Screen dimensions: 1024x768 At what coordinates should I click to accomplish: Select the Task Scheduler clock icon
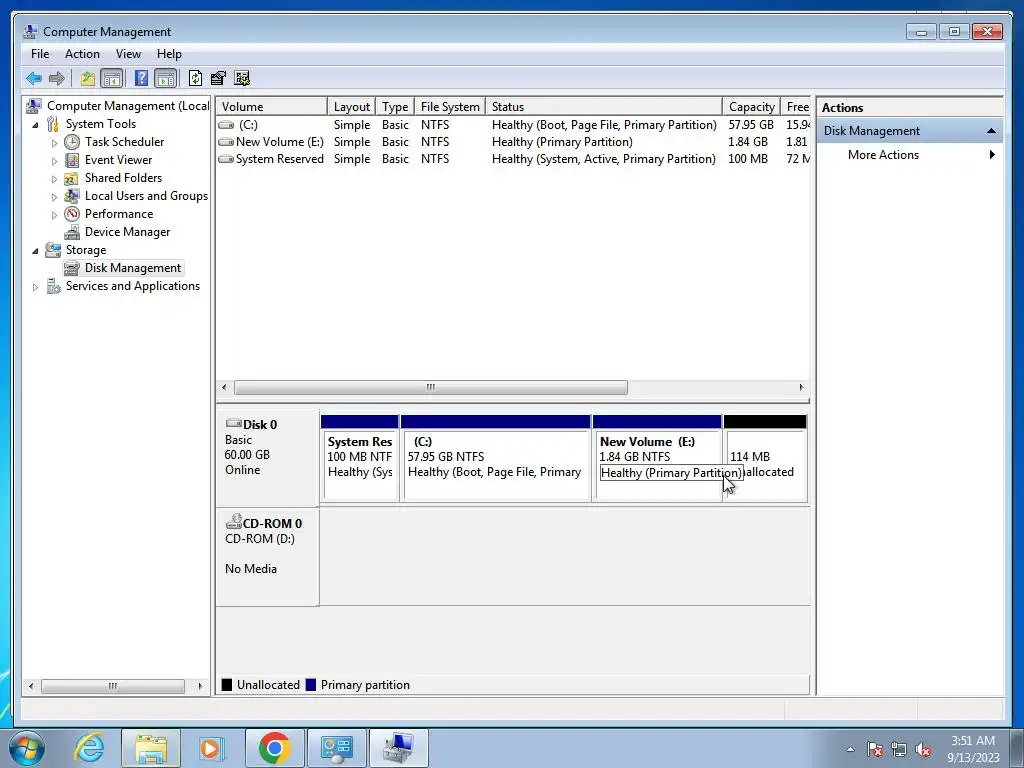pyautogui.click(x=72, y=142)
